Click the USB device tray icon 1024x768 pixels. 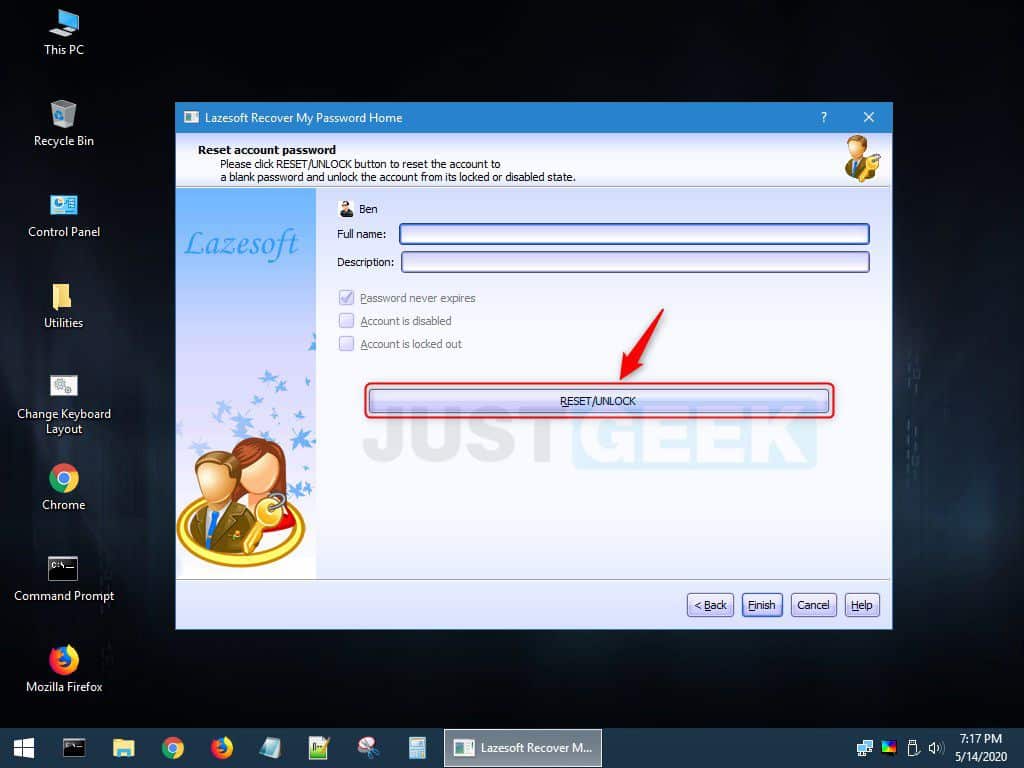tap(913, 748)
